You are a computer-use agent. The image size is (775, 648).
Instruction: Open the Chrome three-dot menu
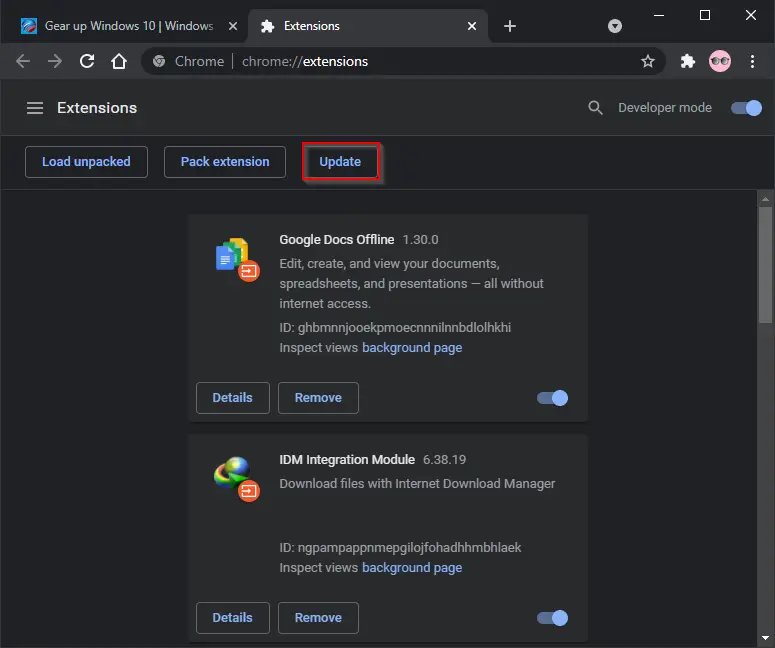tap(752, 61)
